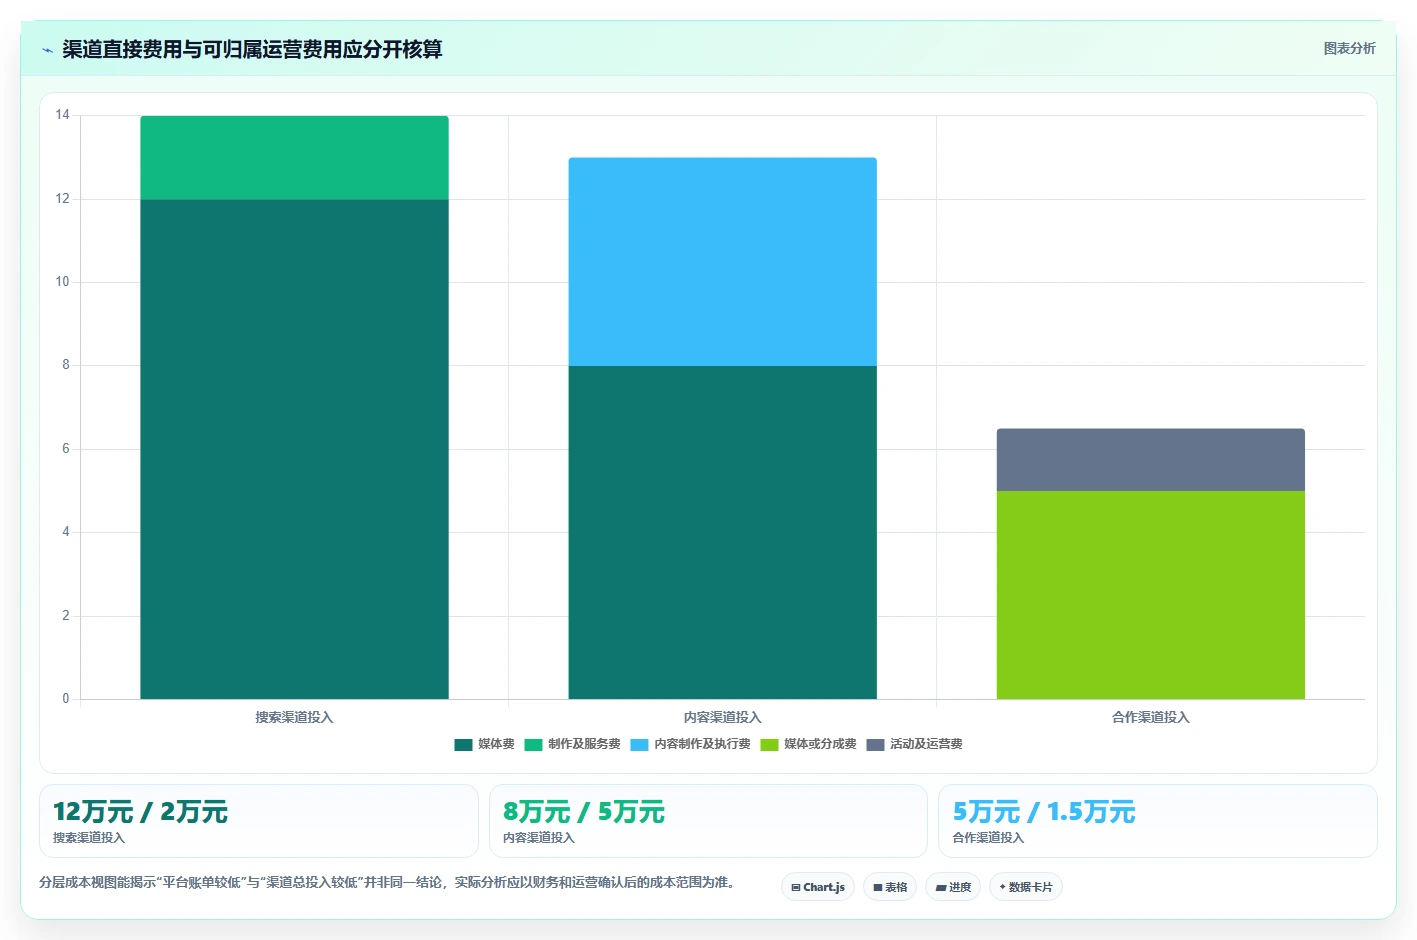Screen dimensions: 1417x940
Task: Click the 合作渠道投入 axis label
Action: (1151, 717)
